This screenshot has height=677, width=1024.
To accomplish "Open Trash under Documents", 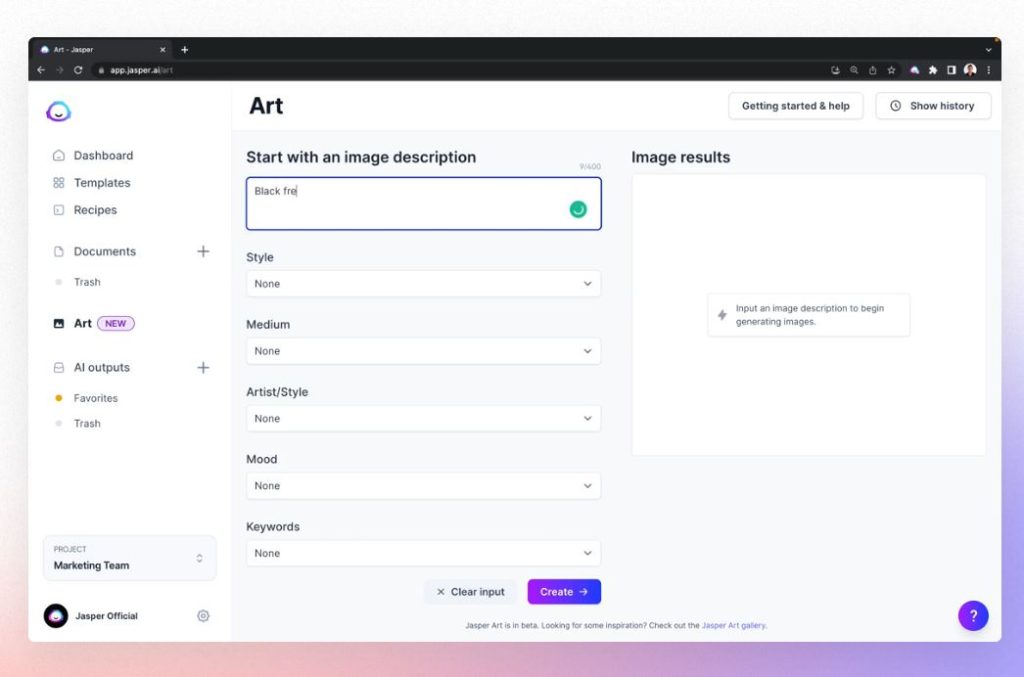I will coord(87,282).
